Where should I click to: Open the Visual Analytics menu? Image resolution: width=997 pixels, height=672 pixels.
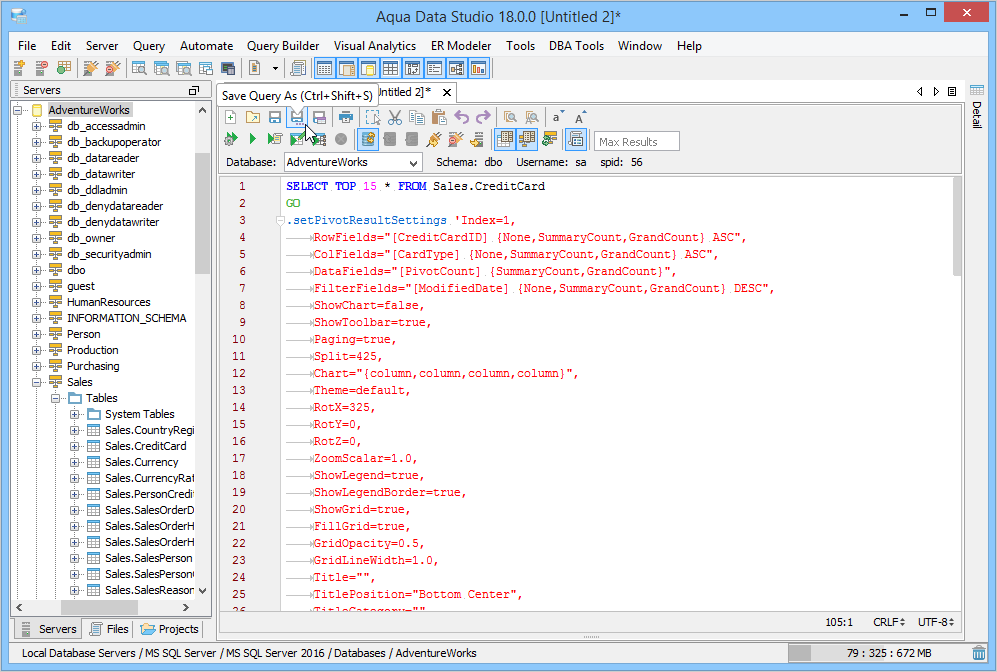click(x=375, y=46)
